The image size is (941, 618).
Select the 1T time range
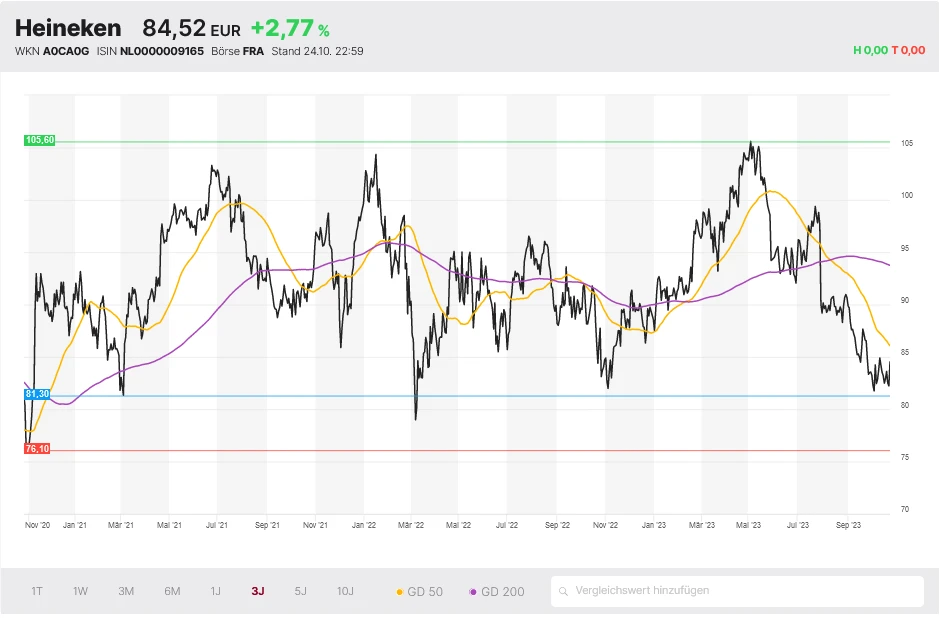click(37, 591)
